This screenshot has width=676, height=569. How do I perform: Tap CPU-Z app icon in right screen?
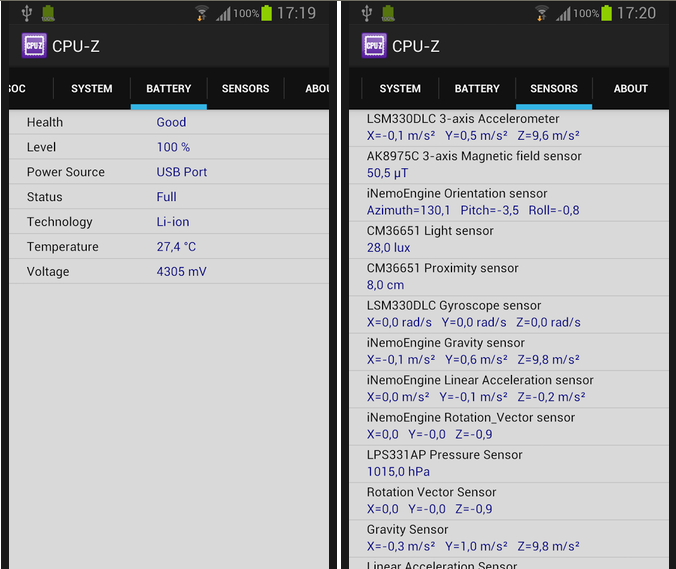tap(374, 46)
